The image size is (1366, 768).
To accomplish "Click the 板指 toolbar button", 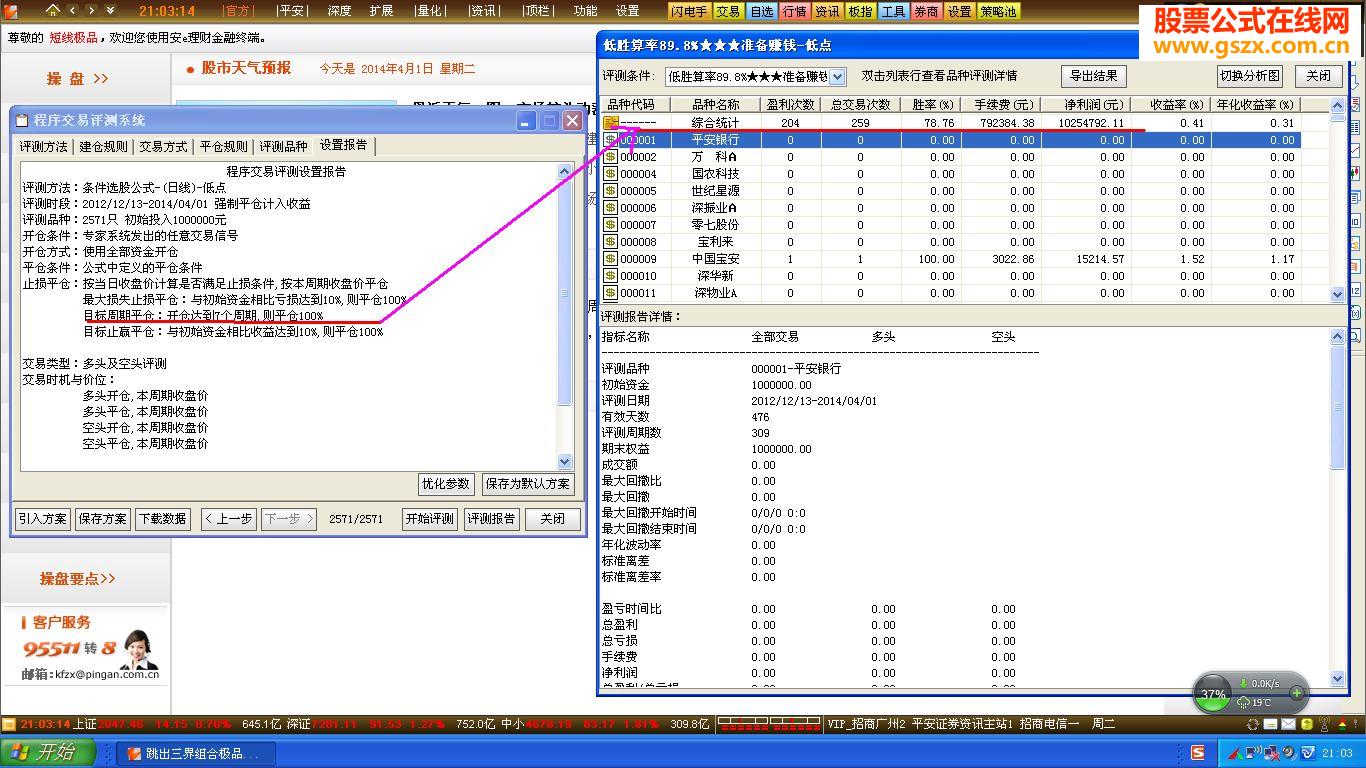I will [860, 11].
